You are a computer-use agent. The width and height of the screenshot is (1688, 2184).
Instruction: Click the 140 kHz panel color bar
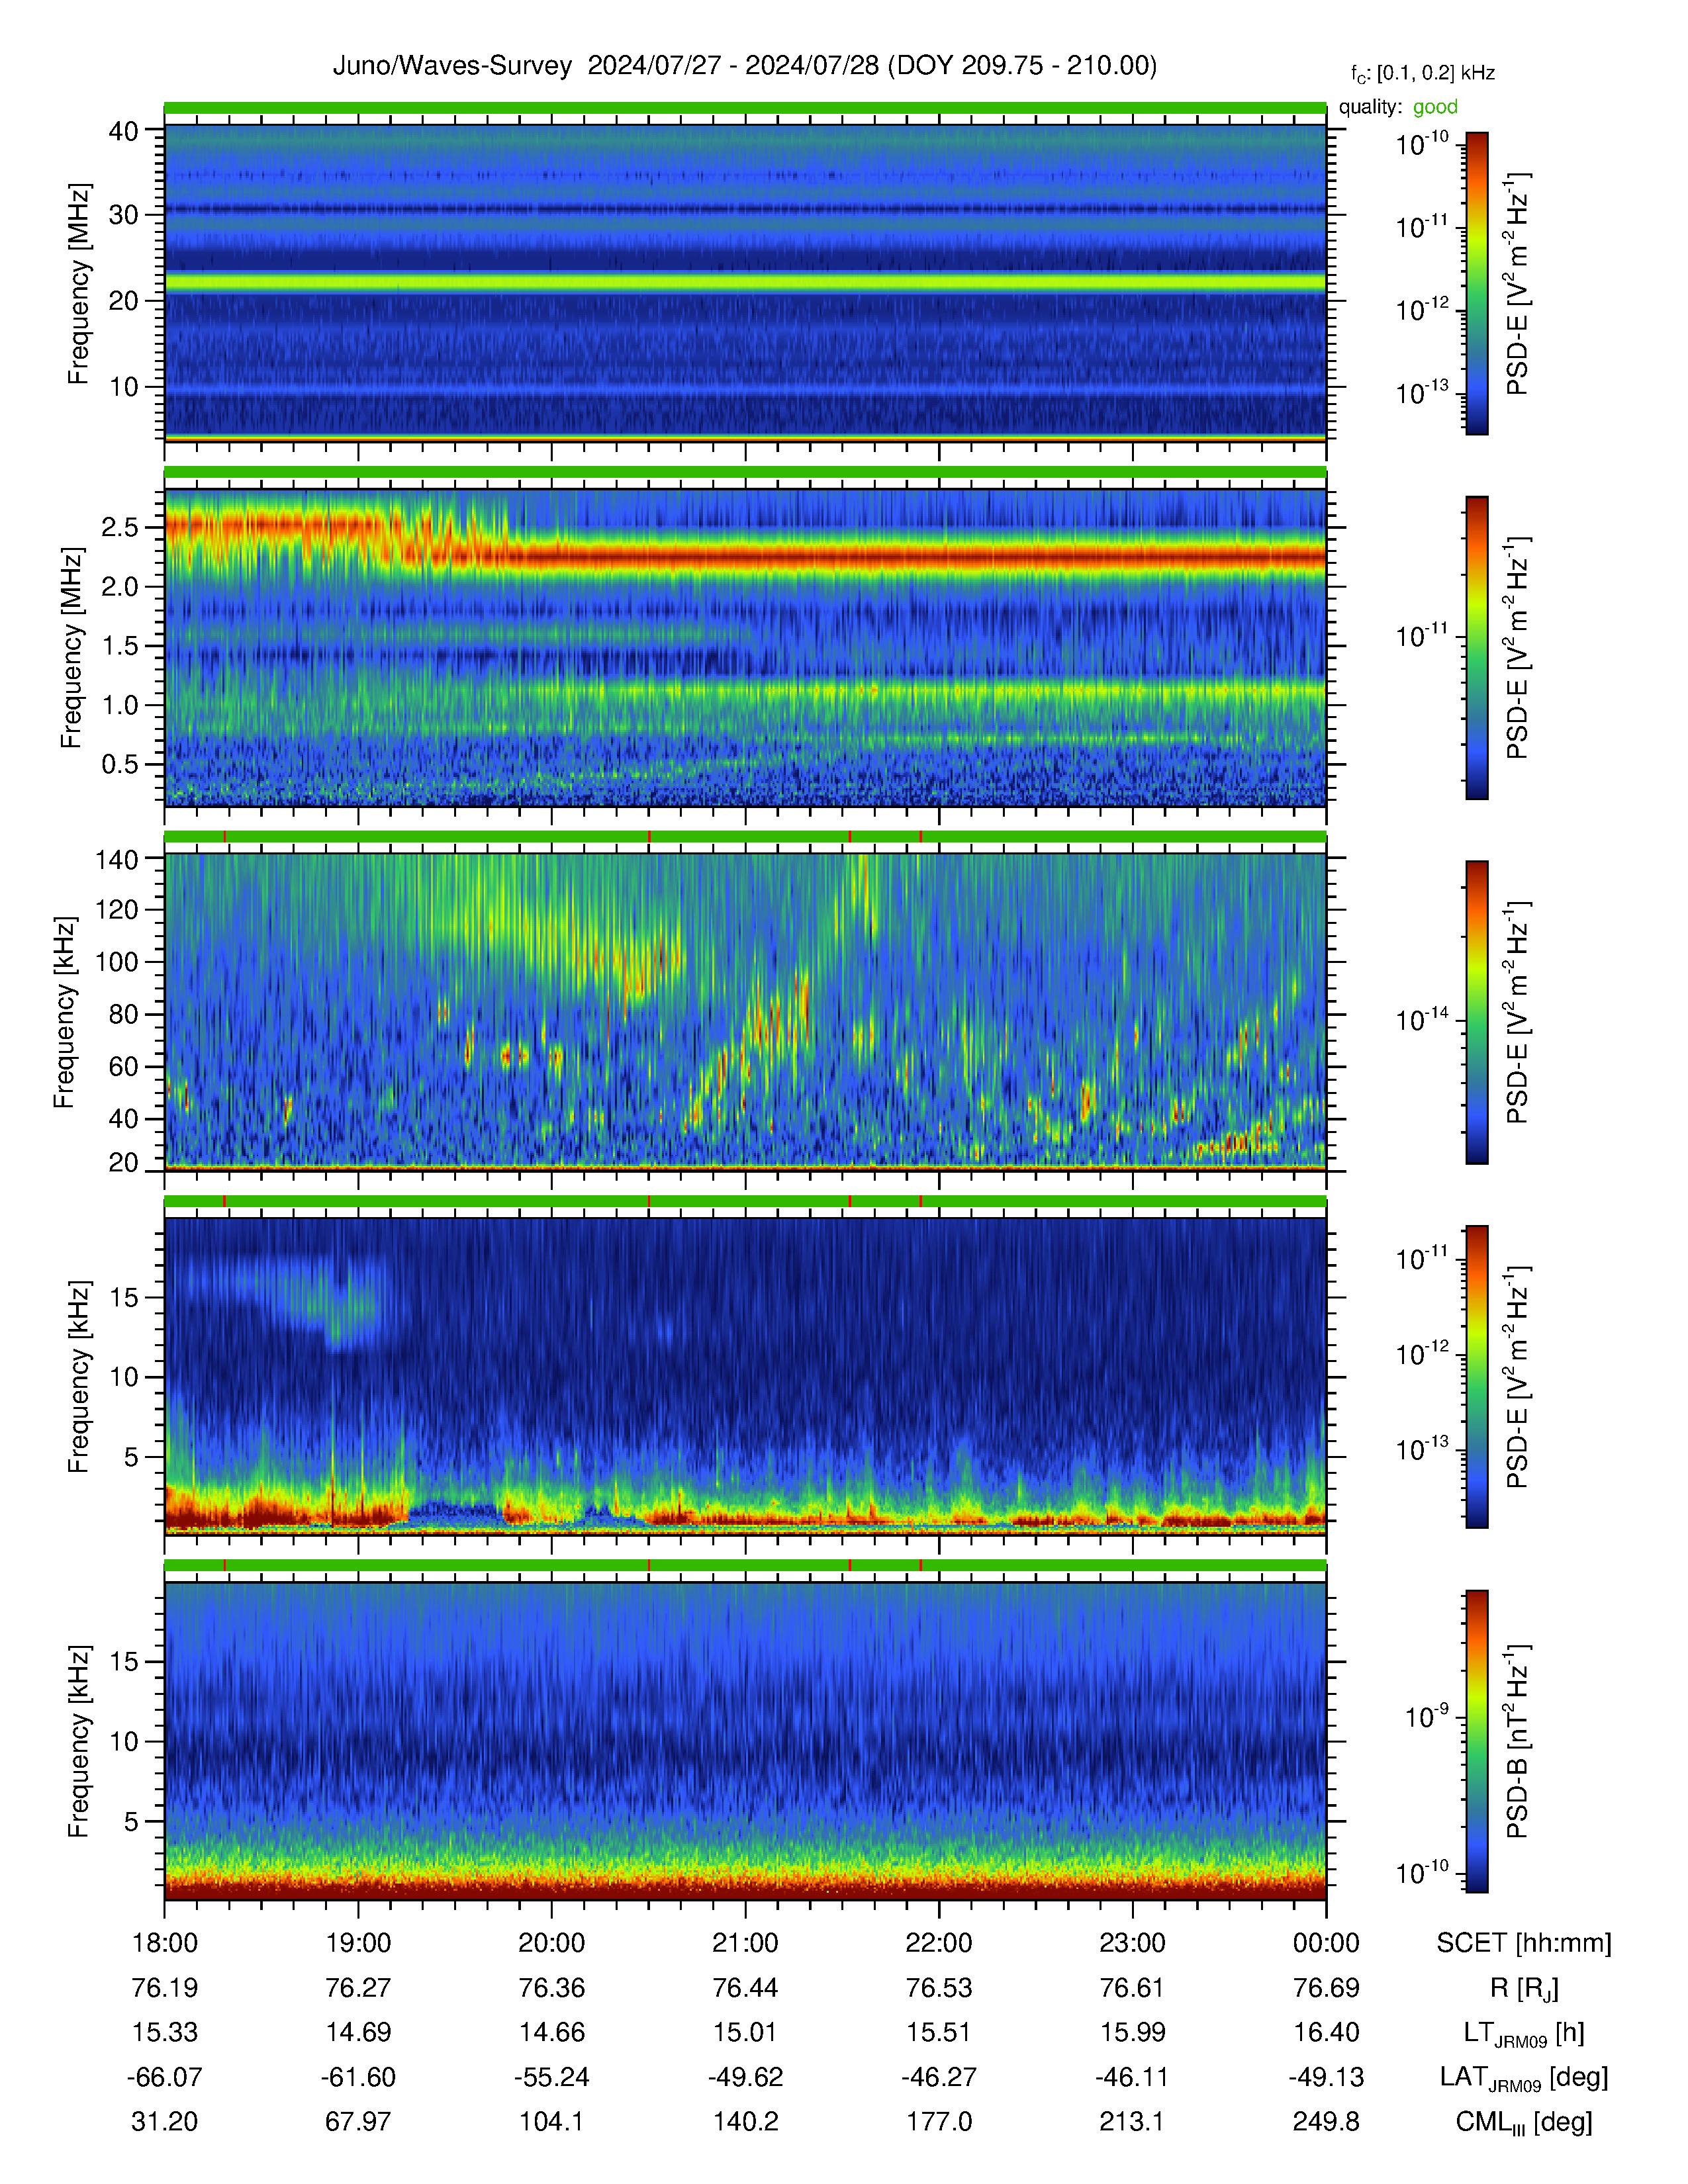[1477, 1012]
